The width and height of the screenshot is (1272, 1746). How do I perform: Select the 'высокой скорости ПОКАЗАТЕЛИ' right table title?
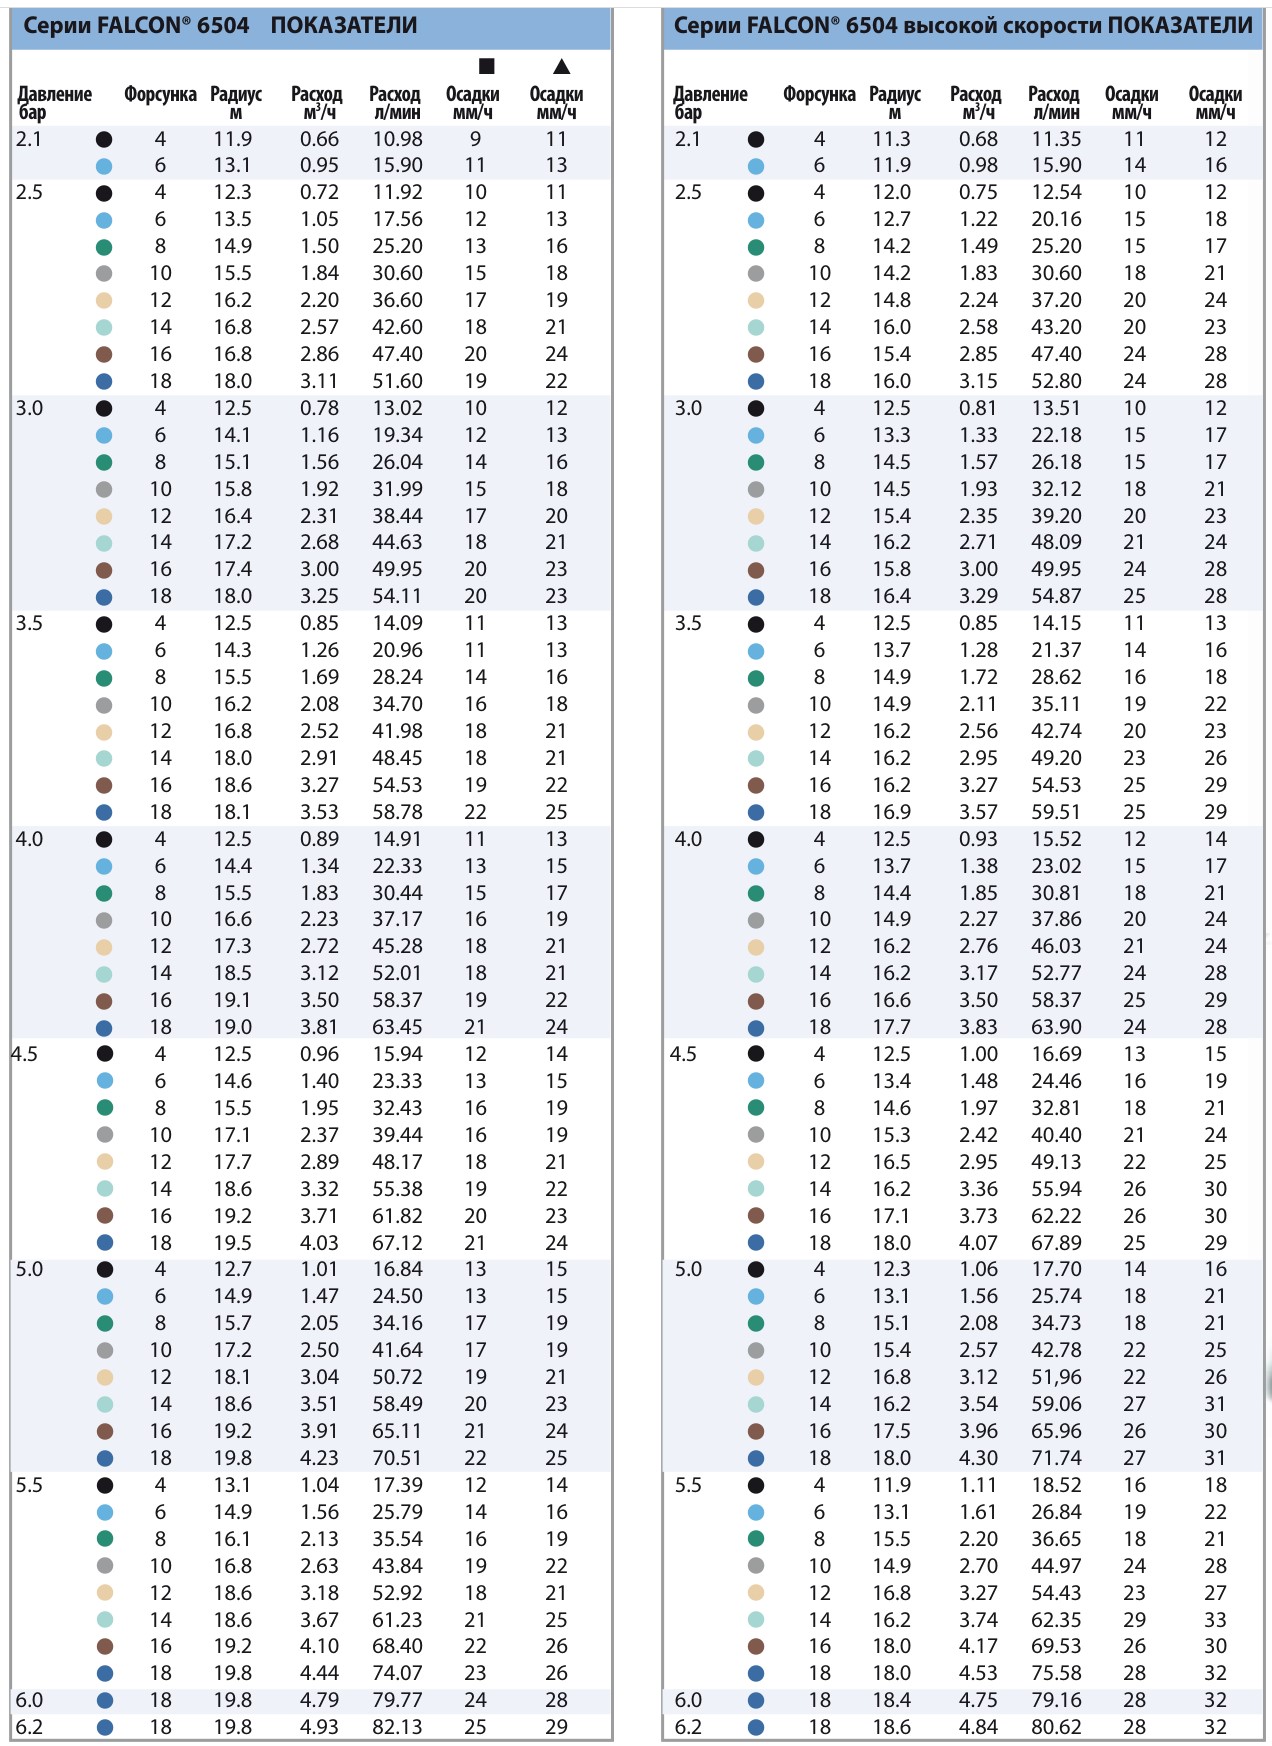(x=1078, y=26)
